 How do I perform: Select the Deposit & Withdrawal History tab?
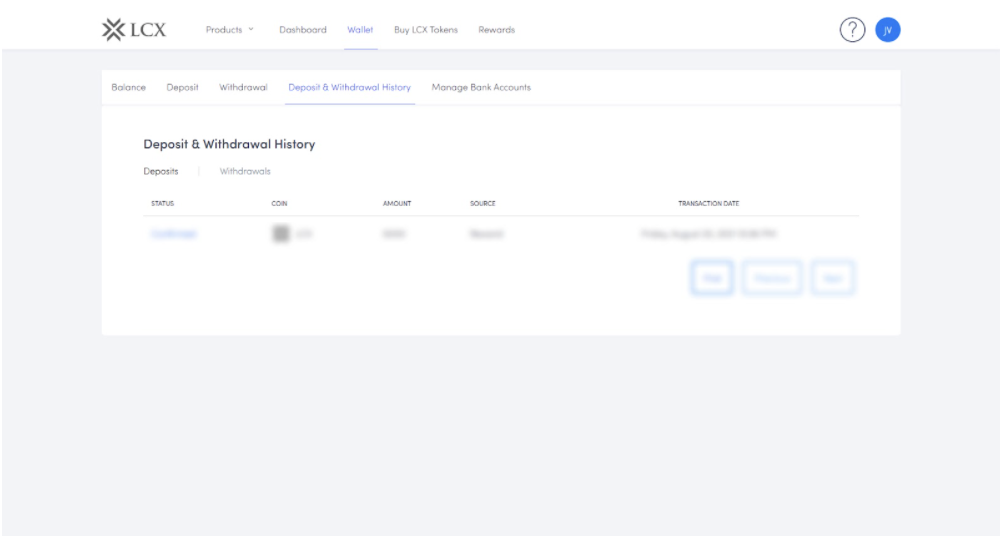click(x=349, y=87)
